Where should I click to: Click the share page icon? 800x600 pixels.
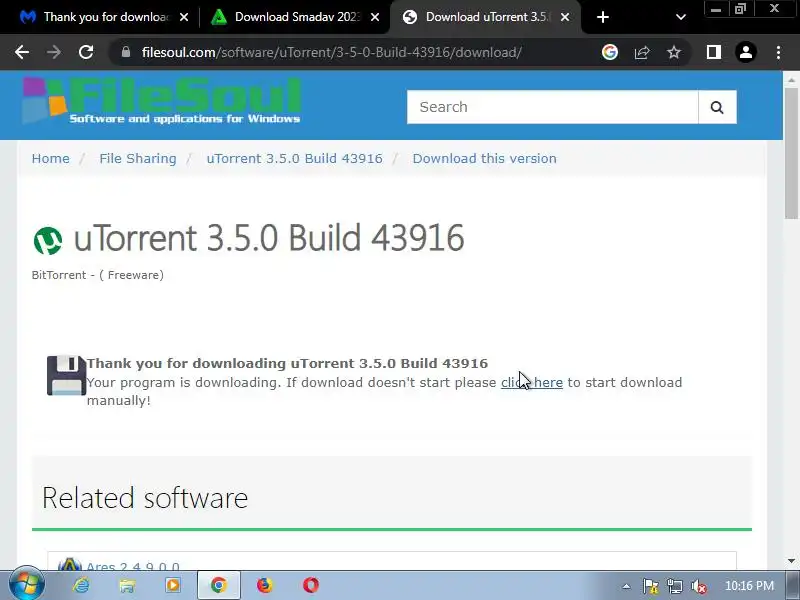coord(642,52)
